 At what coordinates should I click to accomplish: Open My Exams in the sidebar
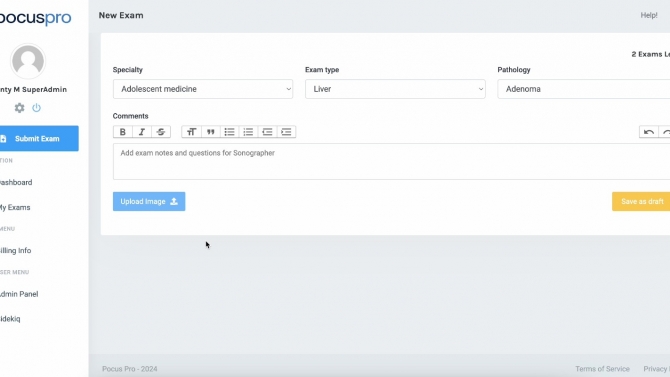(15, 207)
